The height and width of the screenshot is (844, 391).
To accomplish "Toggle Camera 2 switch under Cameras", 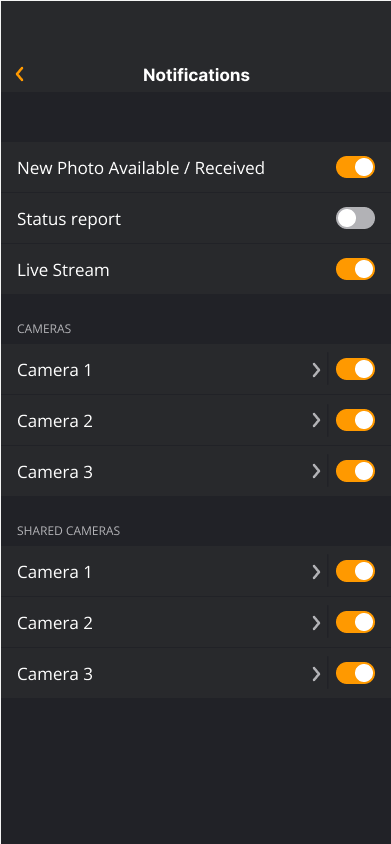I will point(355,420).
